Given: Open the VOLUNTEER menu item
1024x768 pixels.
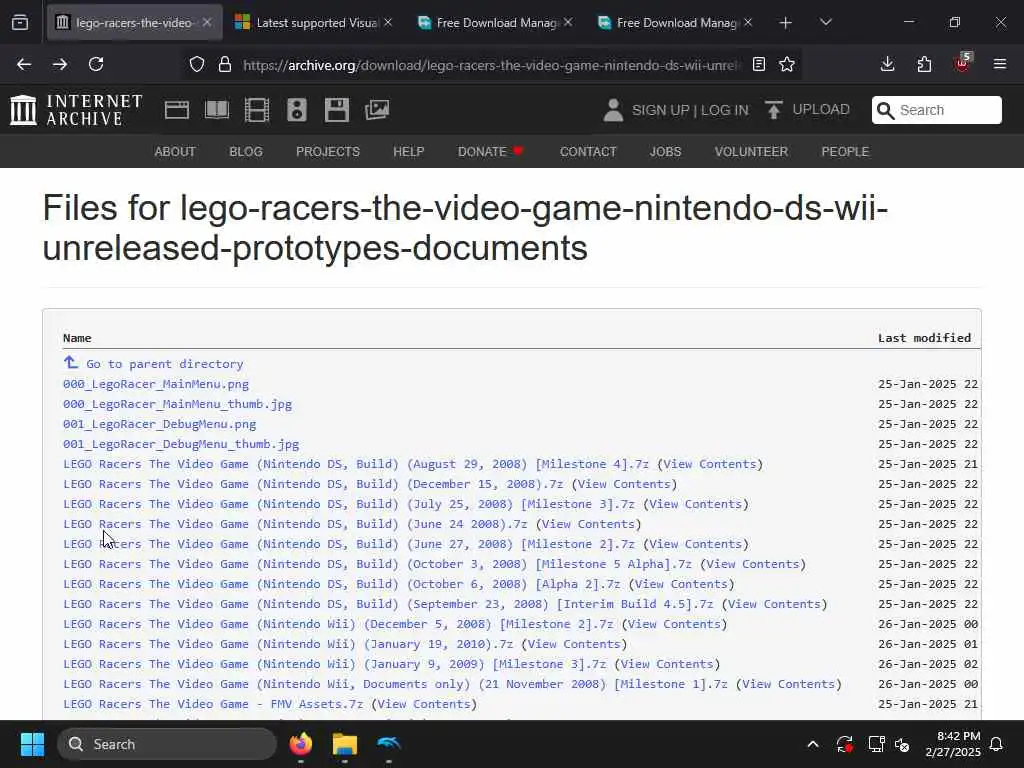Looking at the screenshot, I should (x=751, y=152).
